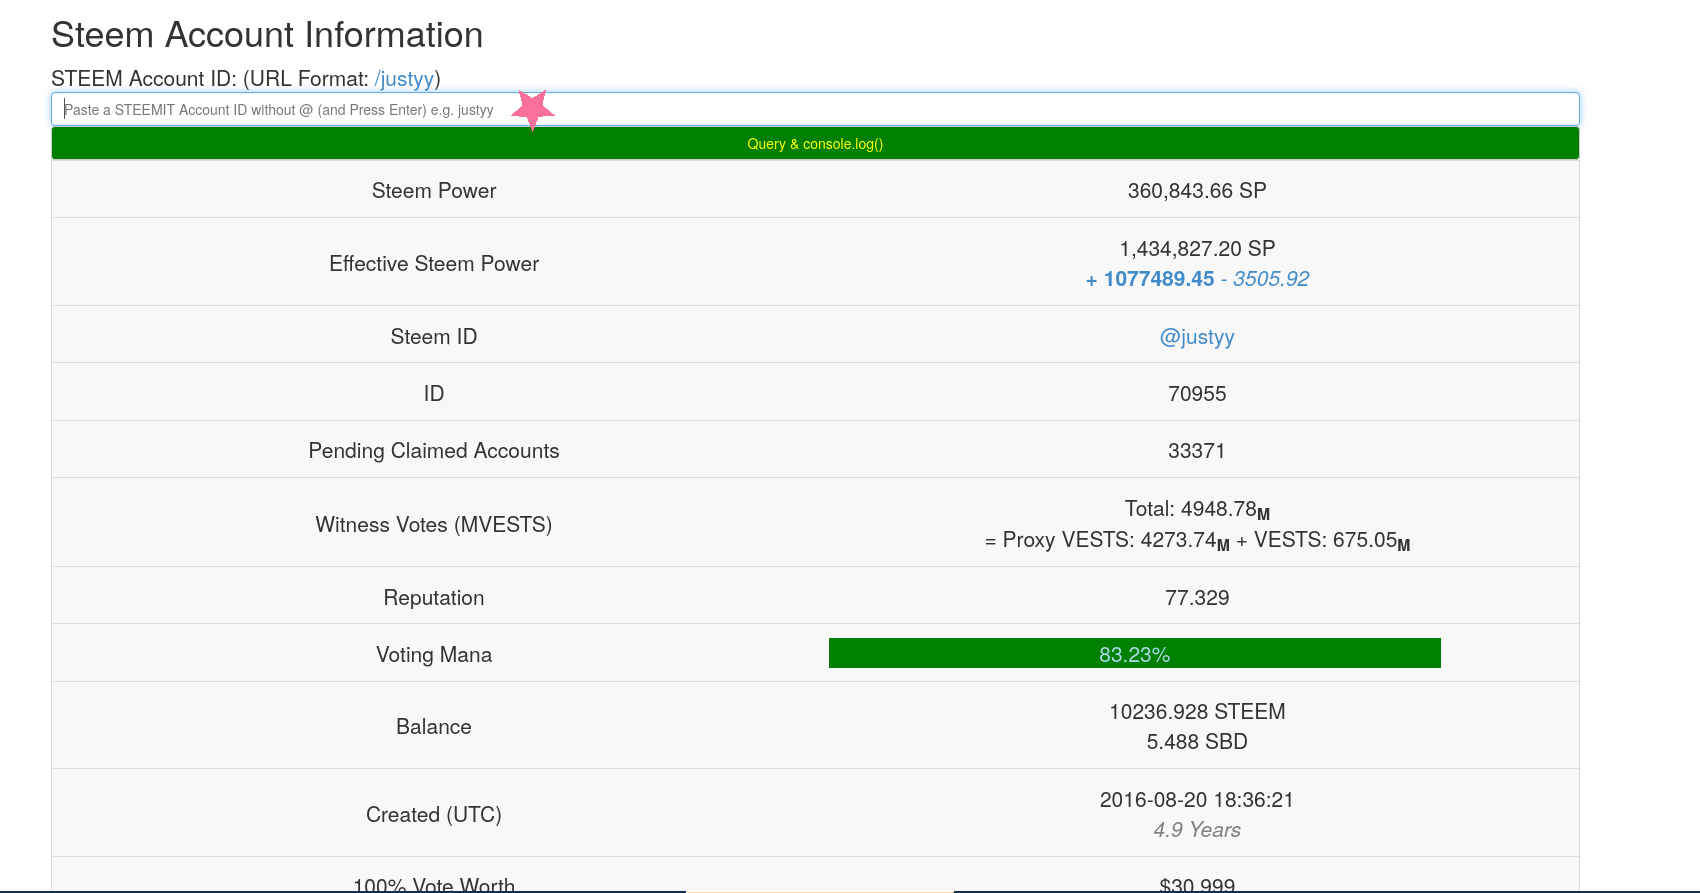1700x893 pixels.
Task: Select the 4.9 Years account age text
Action: pos(1197,830)
